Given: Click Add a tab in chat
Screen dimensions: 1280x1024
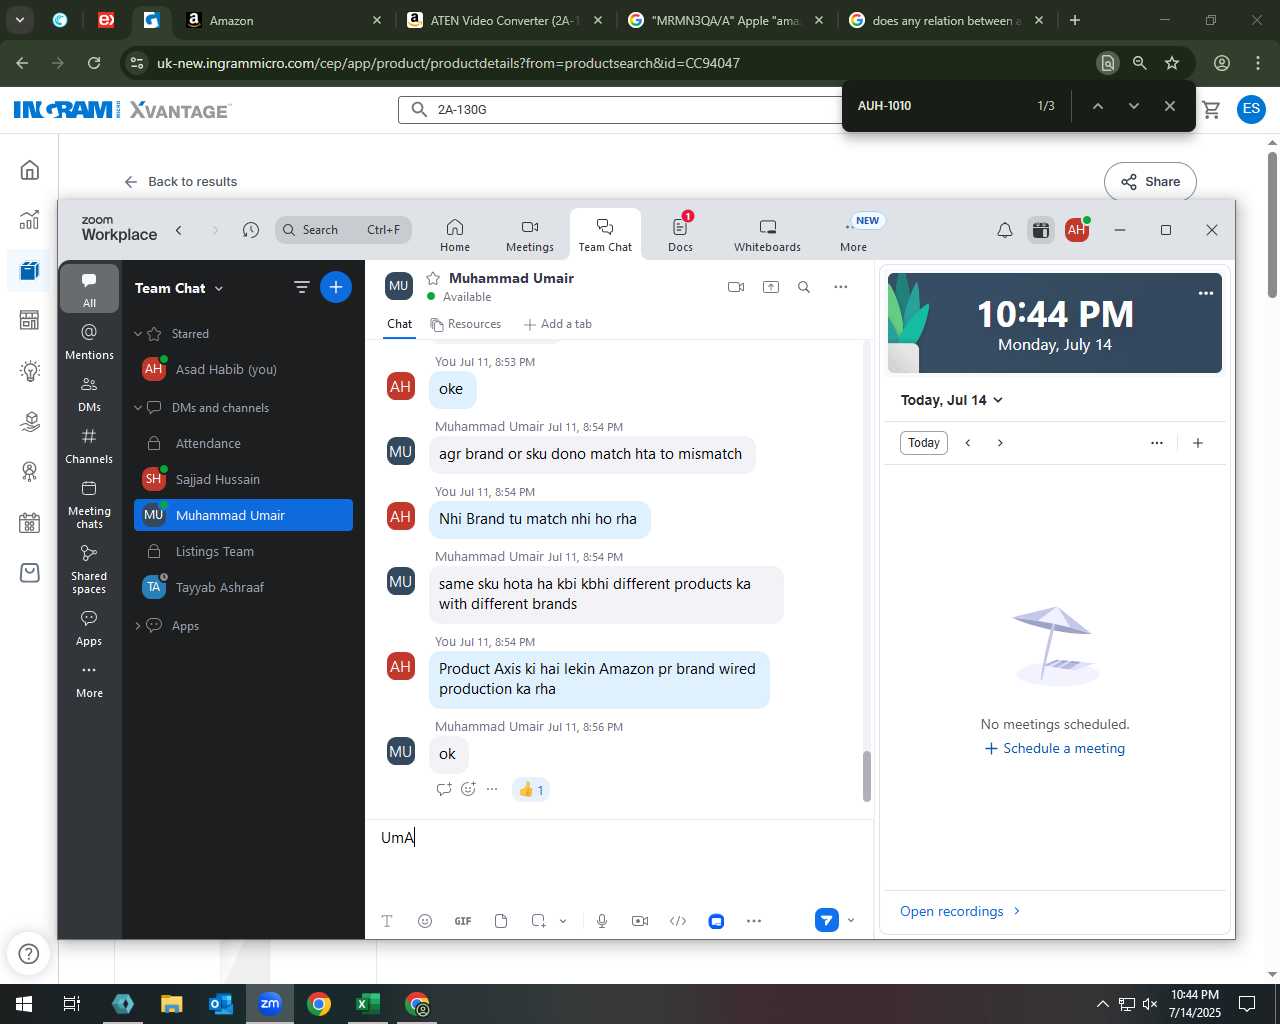Looking at the screenshot, I should [558, 324].
